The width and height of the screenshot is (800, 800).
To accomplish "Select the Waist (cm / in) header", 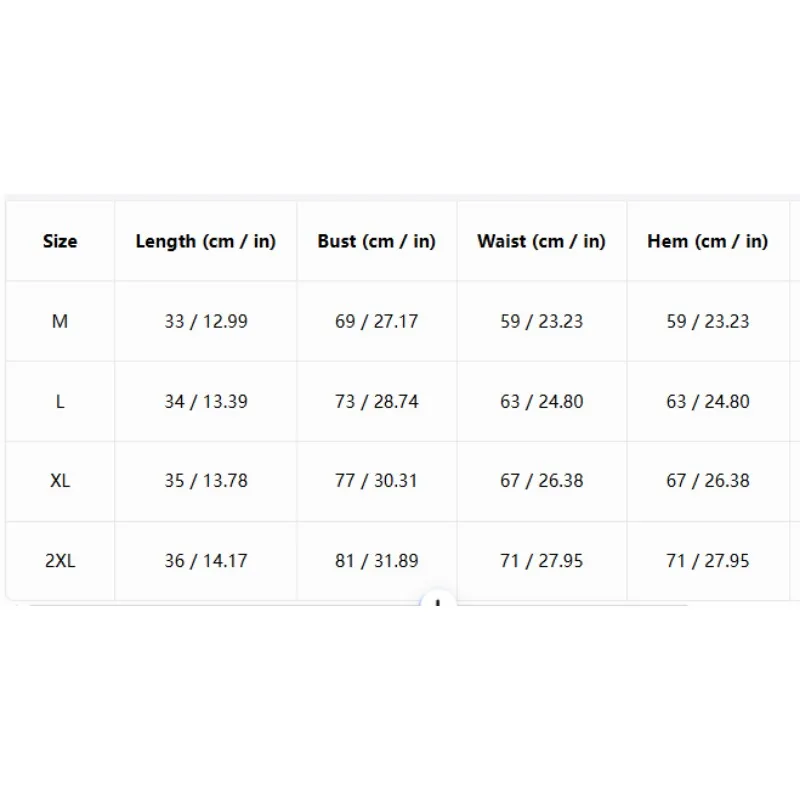I will tap(542, 241).
